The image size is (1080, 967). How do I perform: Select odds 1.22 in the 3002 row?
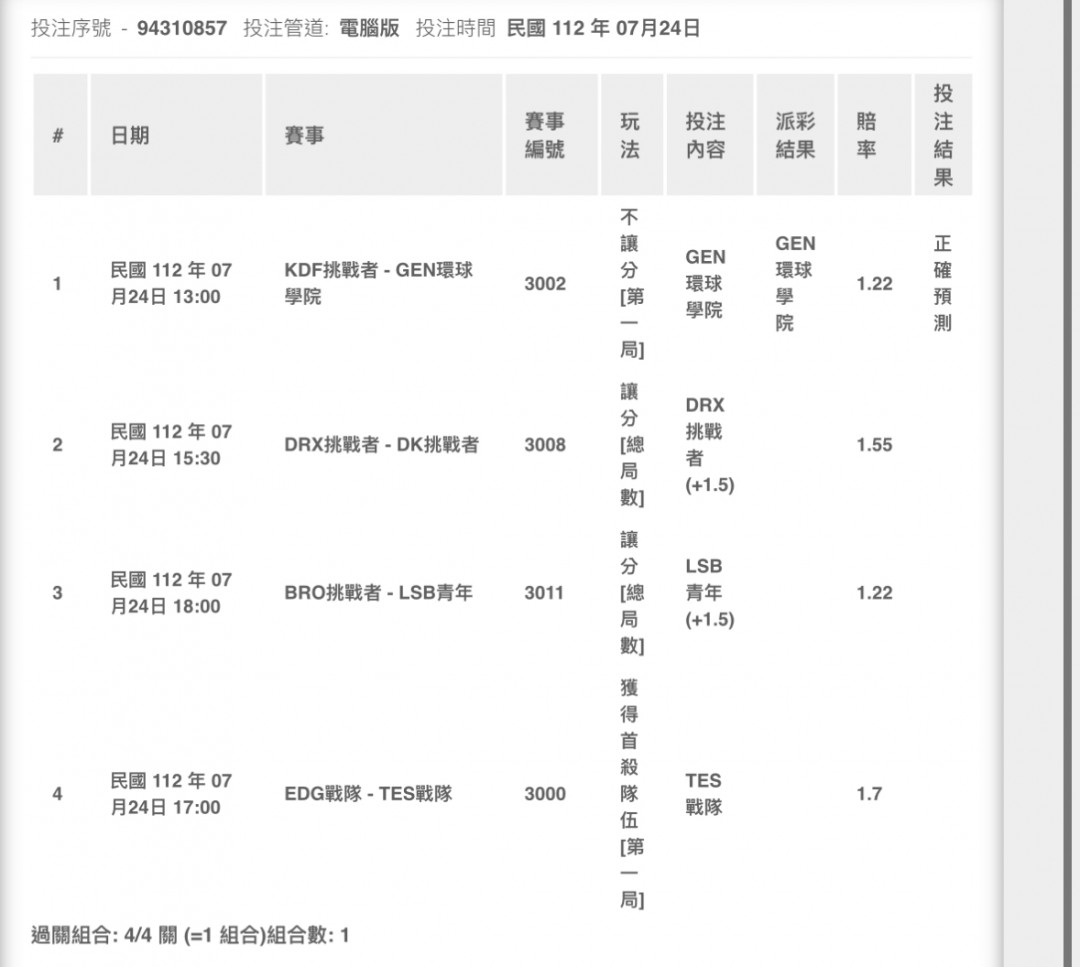pos(874,284)
